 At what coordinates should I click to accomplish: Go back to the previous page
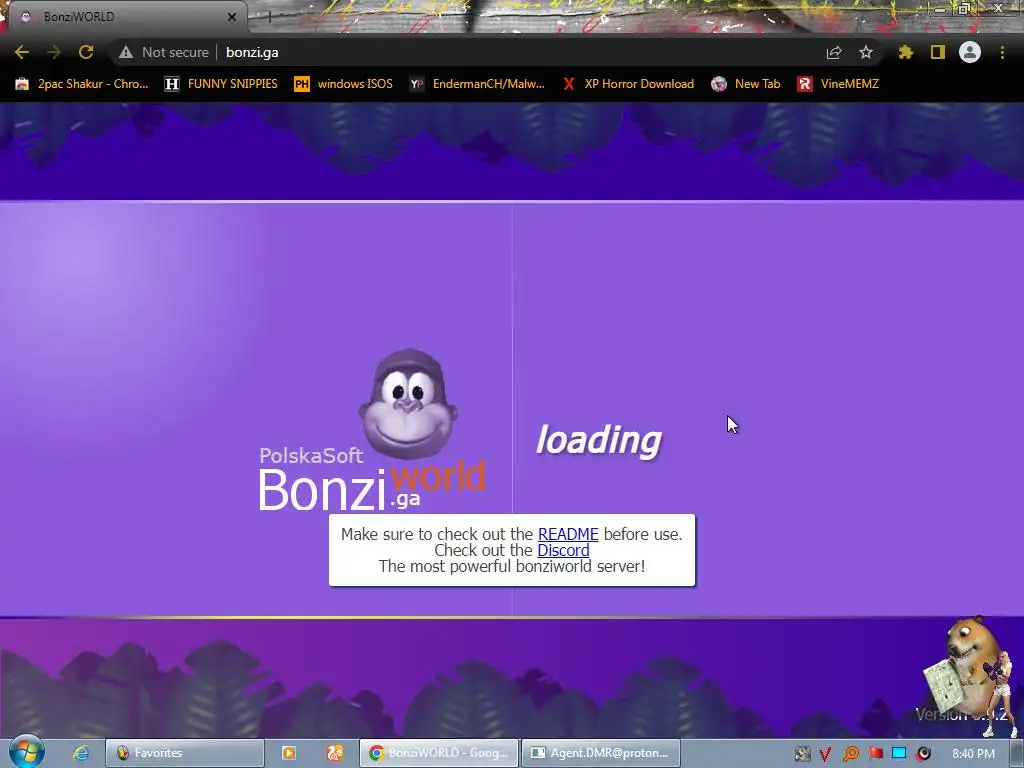click(22, 52)
